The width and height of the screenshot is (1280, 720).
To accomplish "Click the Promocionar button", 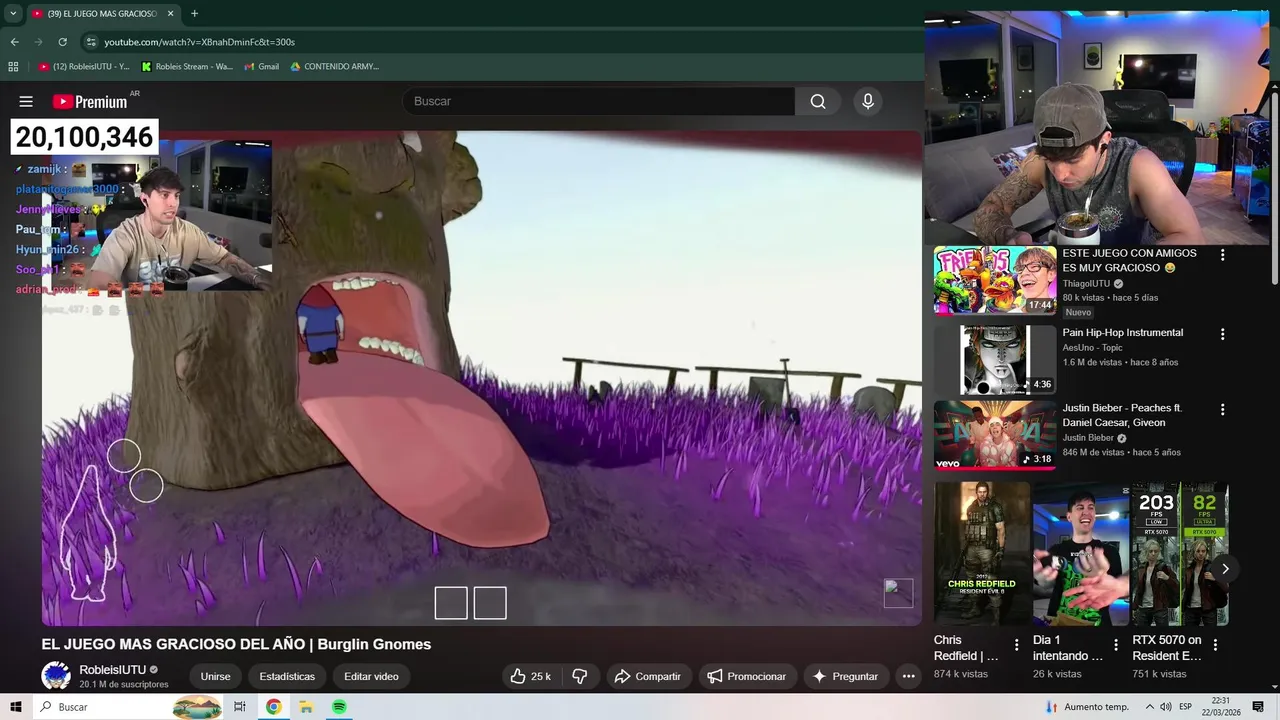I will point(746,676).
